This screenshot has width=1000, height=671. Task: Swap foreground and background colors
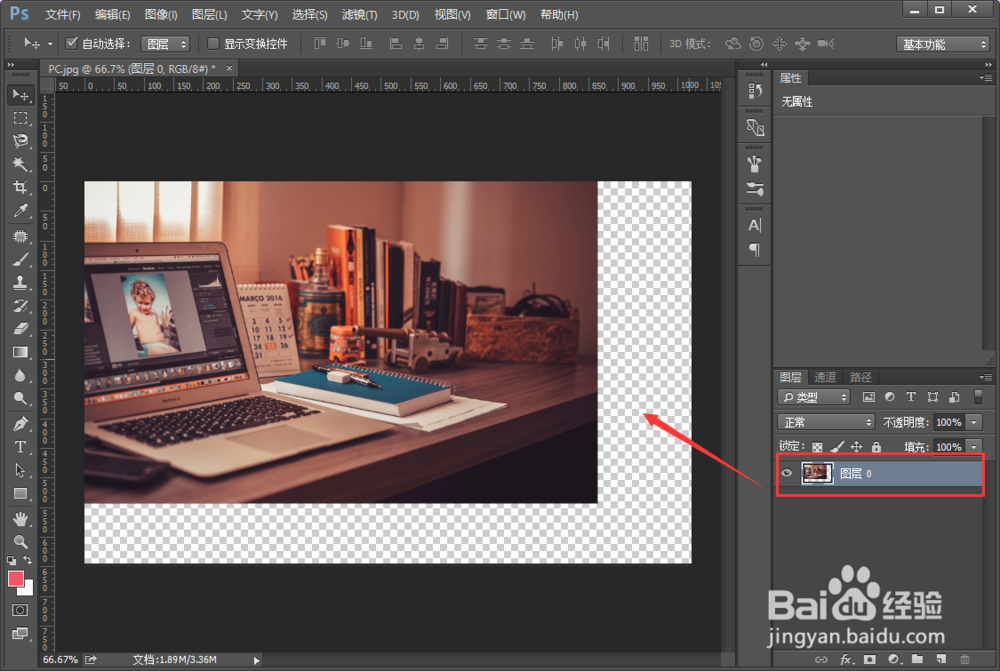tap(27, 560)
